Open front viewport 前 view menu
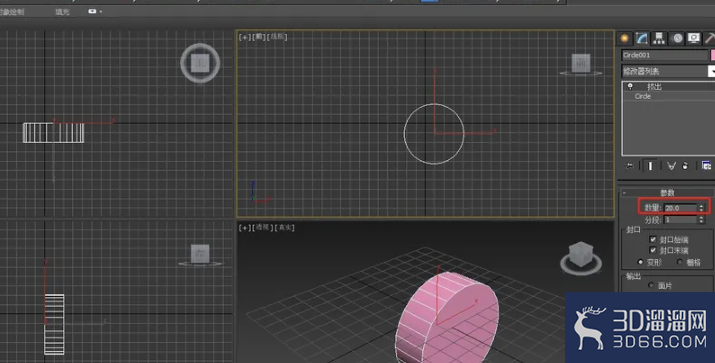Screen dimensions: 715x363 pos(259,37)
